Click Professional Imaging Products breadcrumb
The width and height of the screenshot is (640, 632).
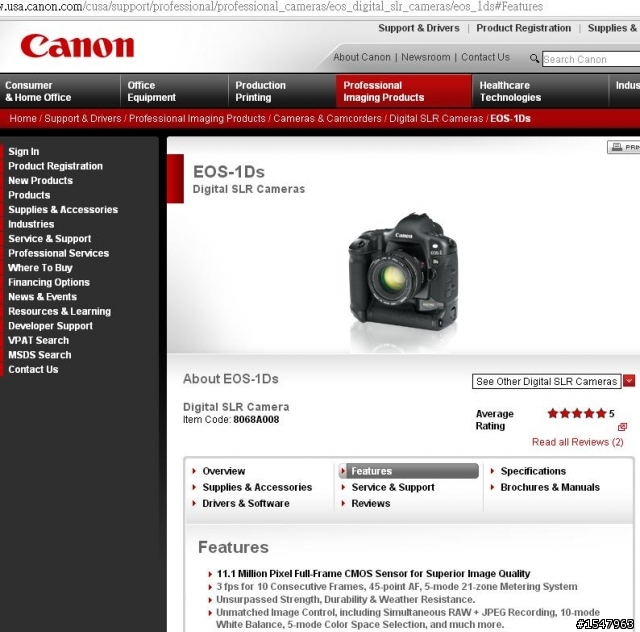coord(197,118)
